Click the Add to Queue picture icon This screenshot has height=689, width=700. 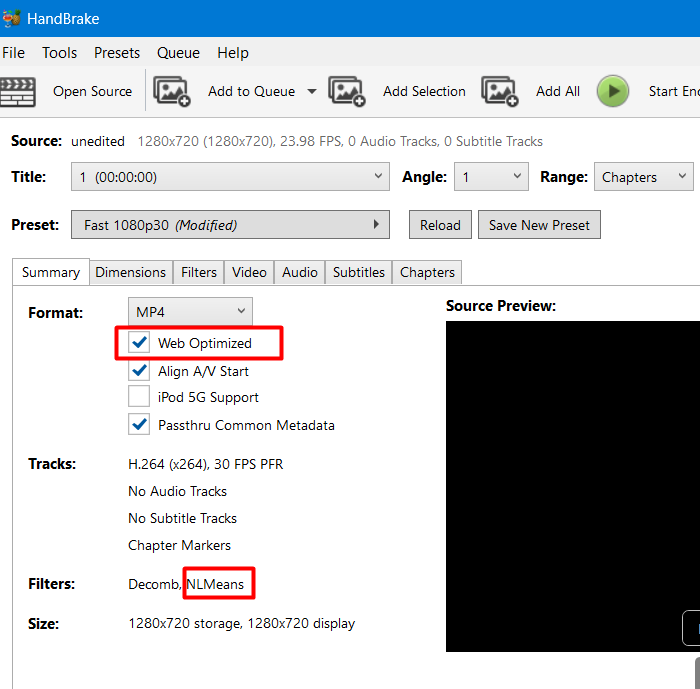pos(172,92)
